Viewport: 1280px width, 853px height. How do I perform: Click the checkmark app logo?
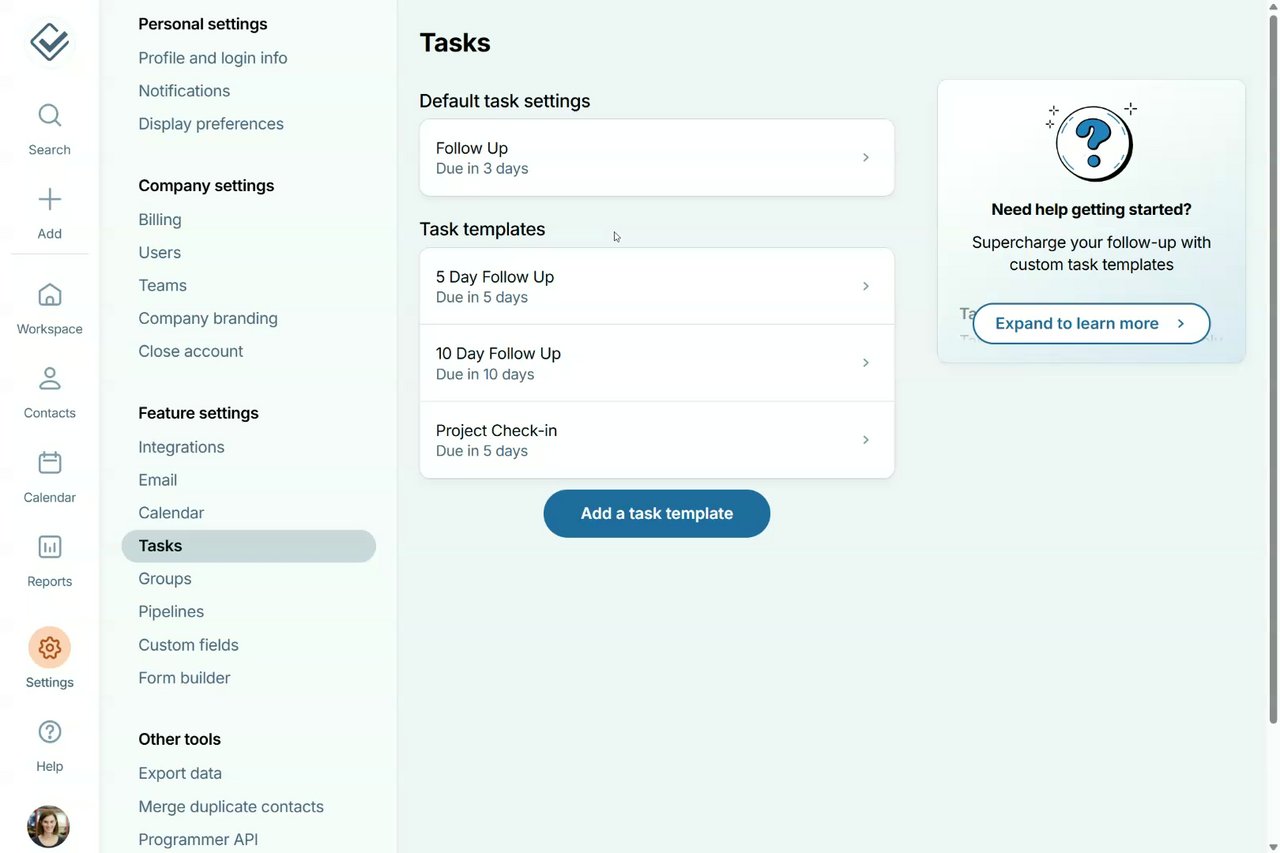(x=49, y=42)
